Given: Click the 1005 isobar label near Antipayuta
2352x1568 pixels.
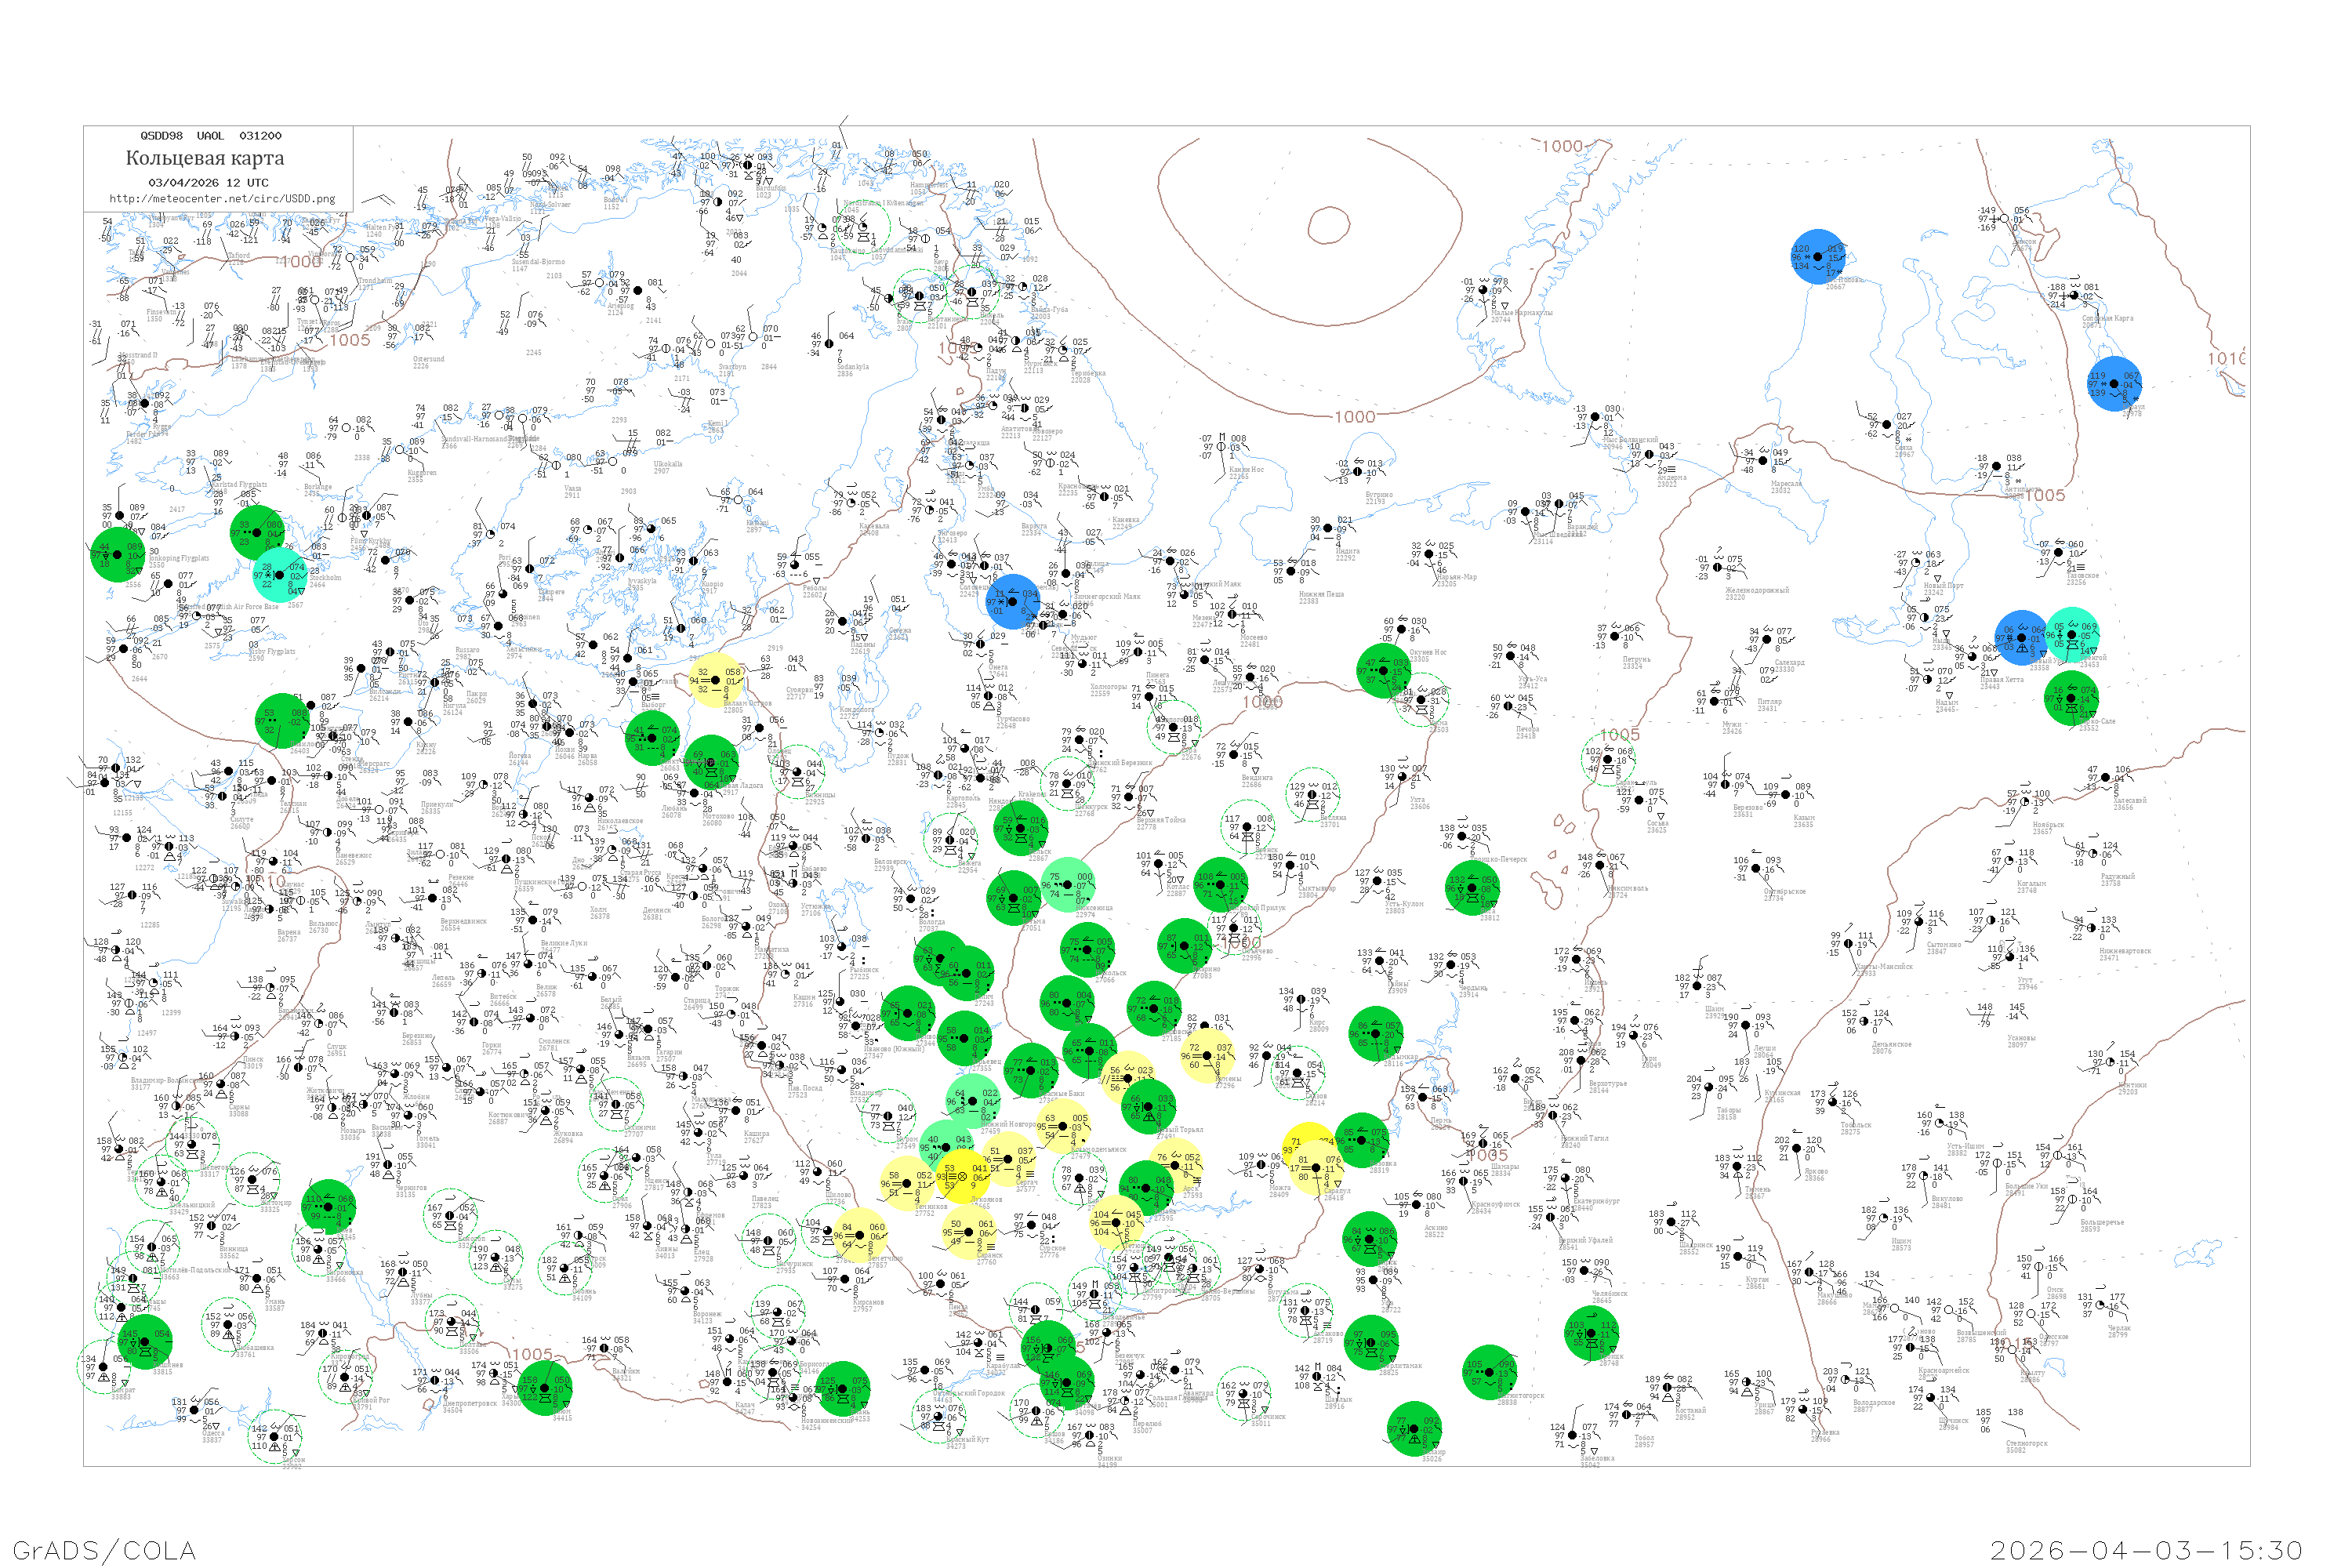Looking at the screenshot, I should click(x=2046, y=495).
